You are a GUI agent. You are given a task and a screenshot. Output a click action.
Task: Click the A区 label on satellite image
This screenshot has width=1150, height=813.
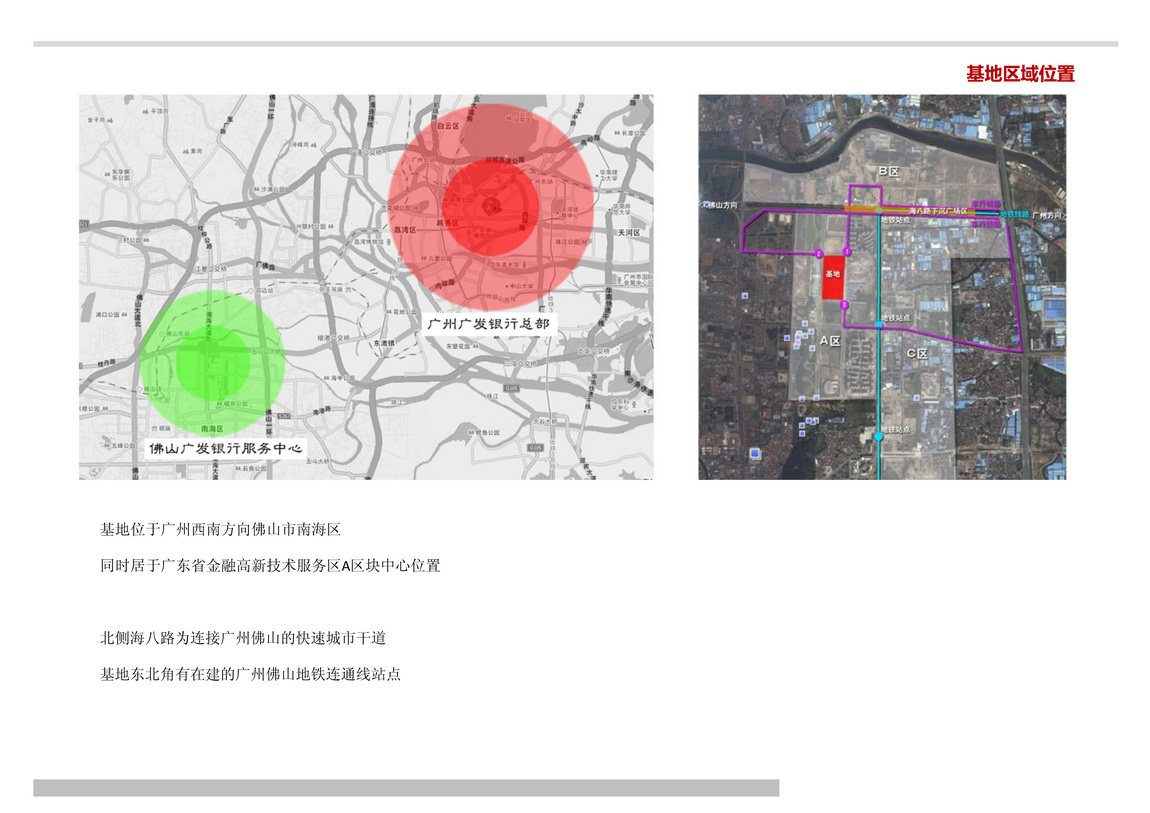(x=829, y=341)
